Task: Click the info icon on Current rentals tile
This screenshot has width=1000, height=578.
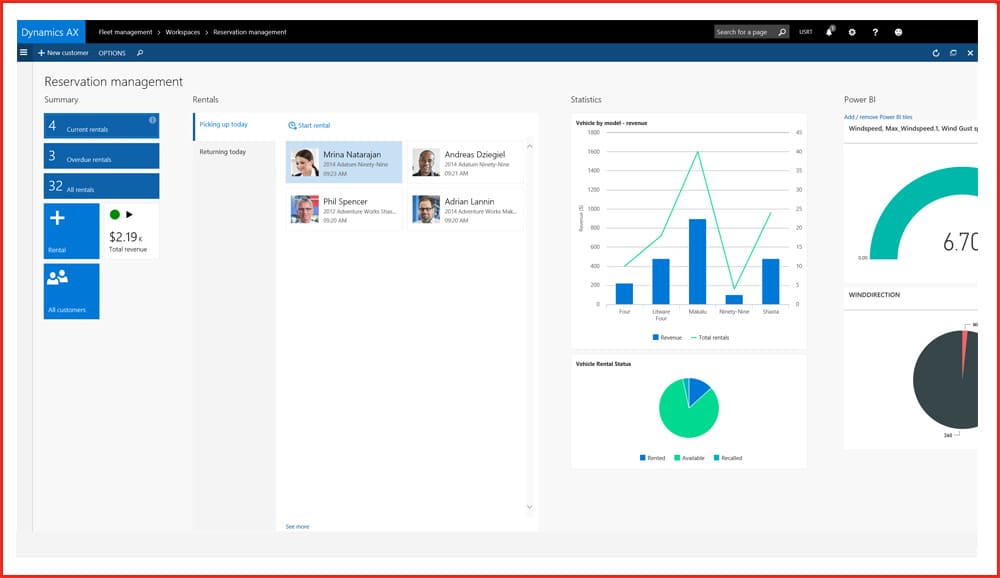Action: coord(152,120)
